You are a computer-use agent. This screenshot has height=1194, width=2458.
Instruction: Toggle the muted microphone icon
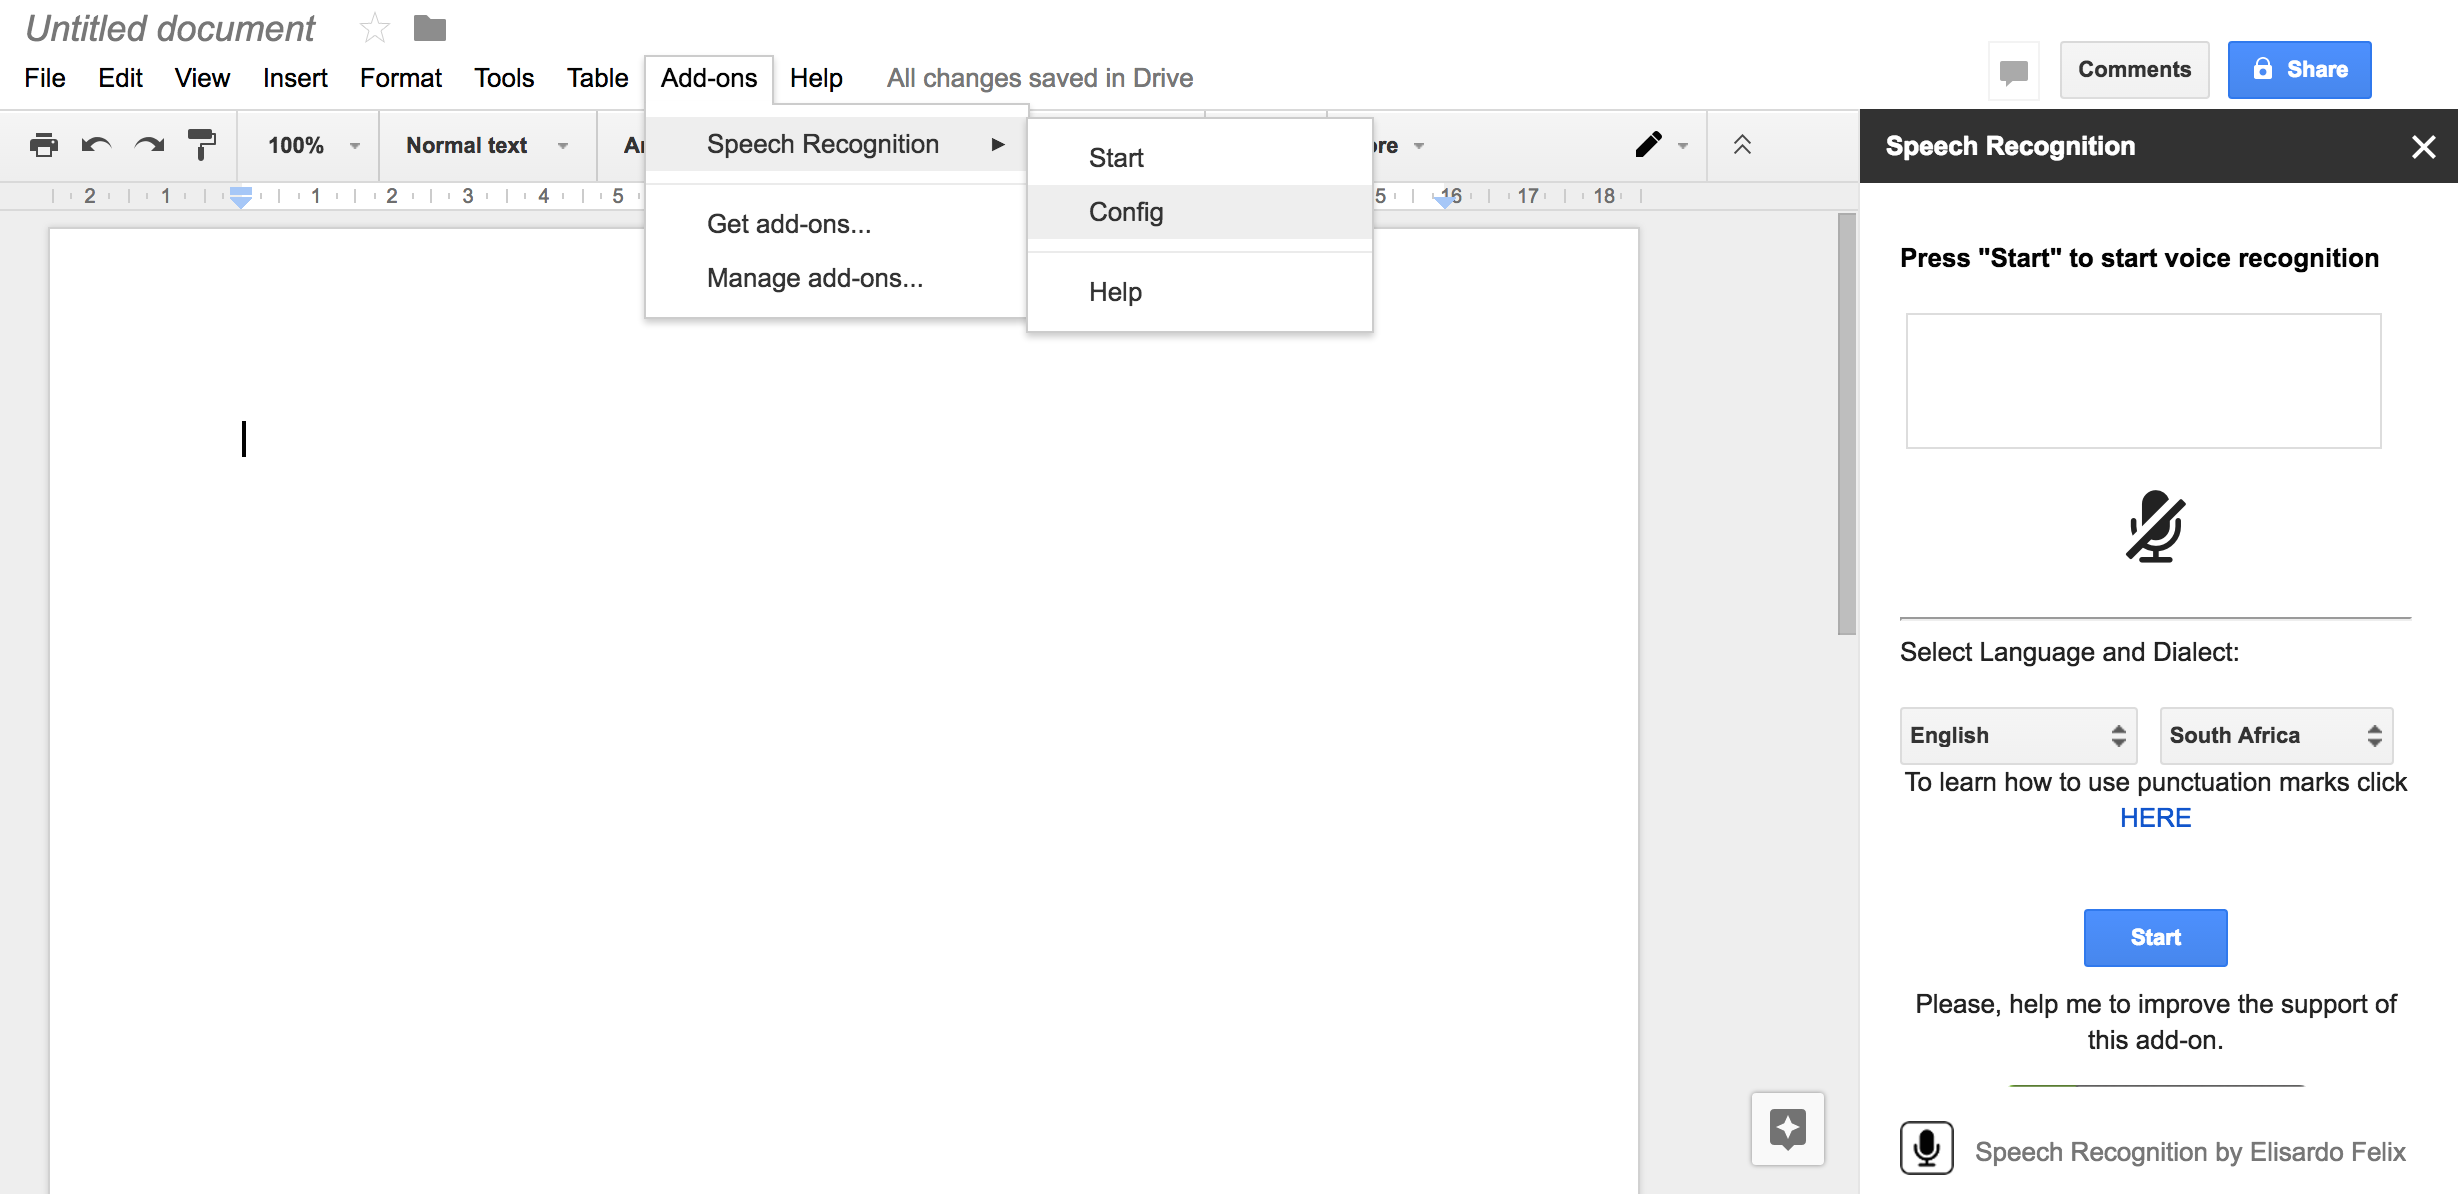2155,527
